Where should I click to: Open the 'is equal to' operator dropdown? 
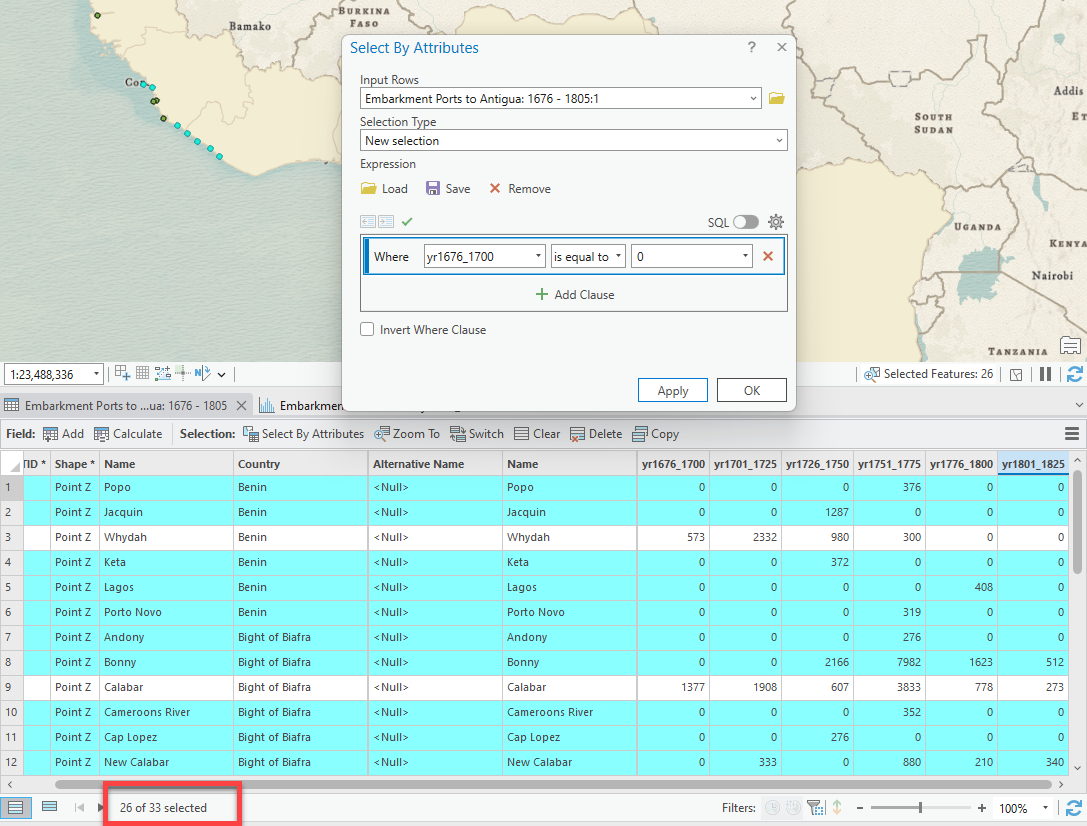[x=588, y=257]
